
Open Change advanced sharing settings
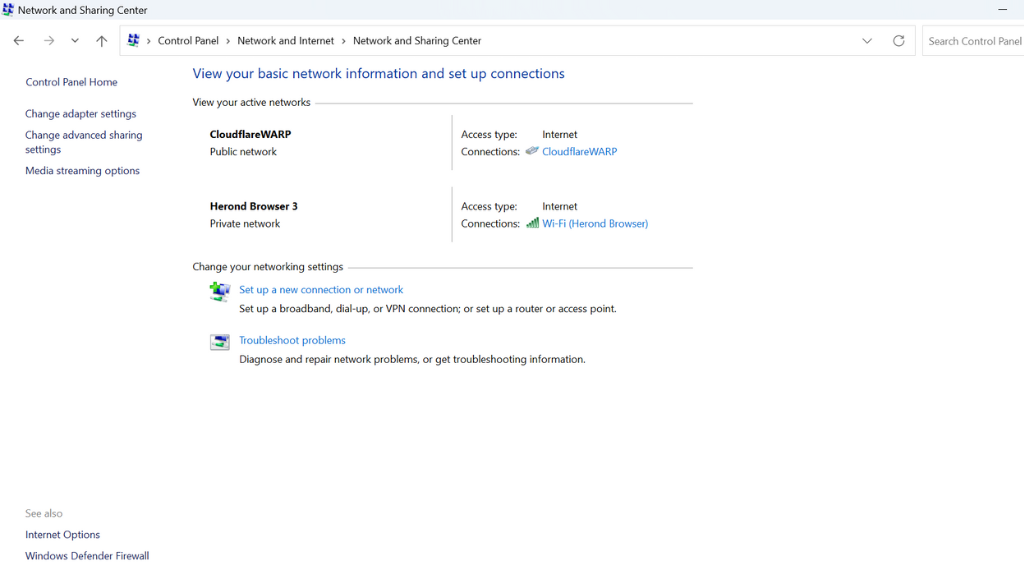[84, 142]
